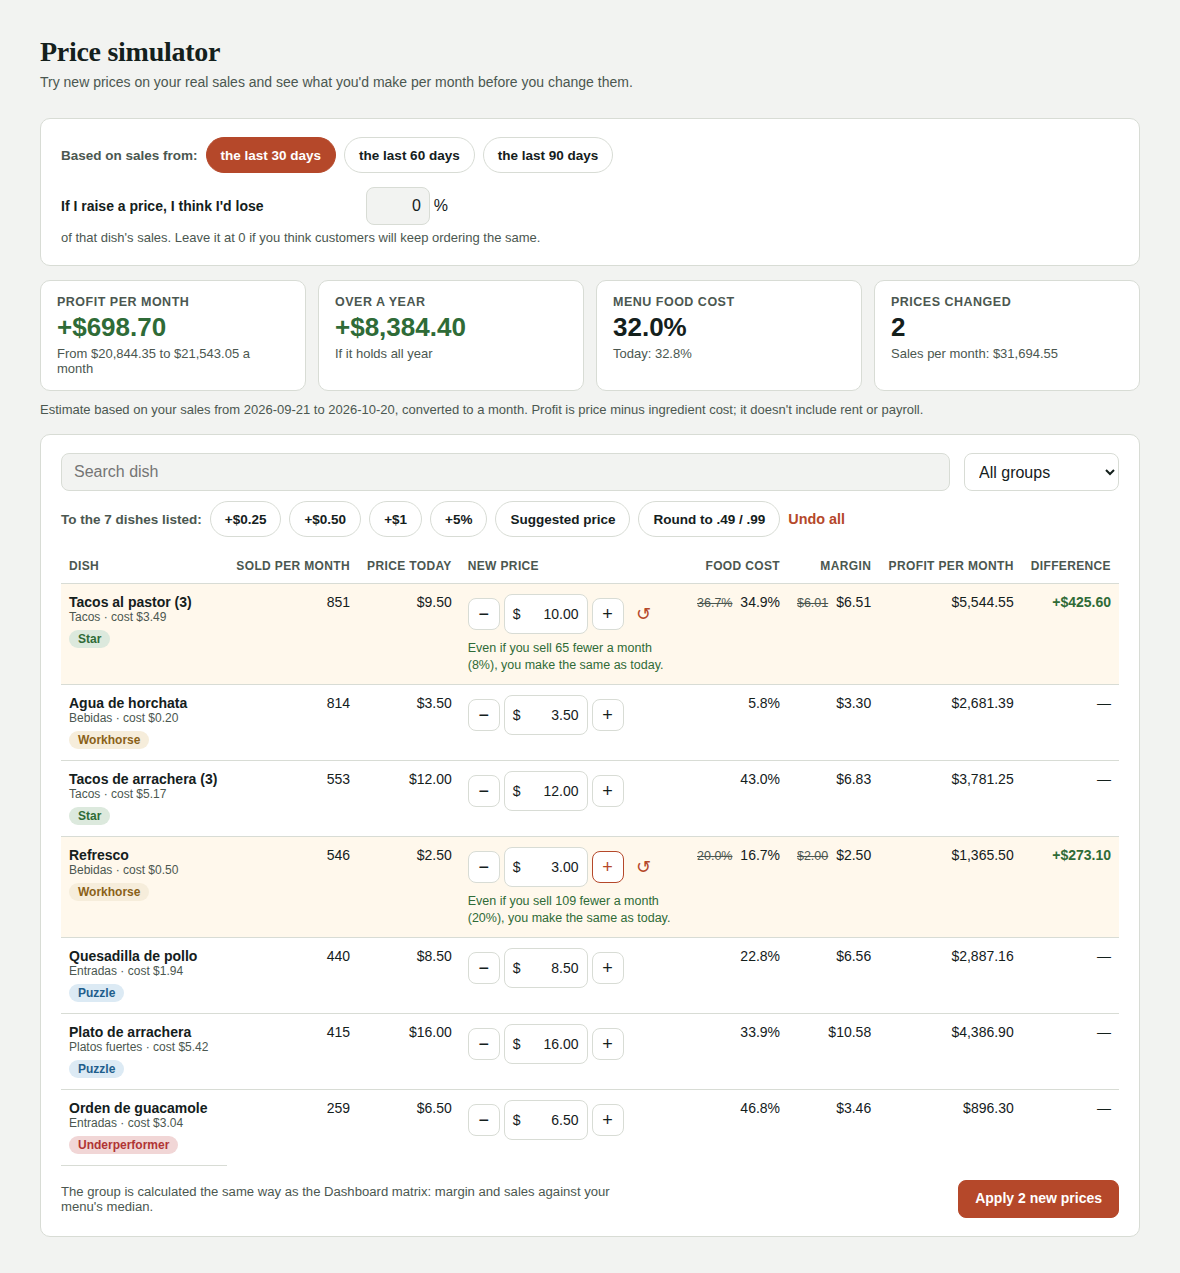Screen dimensions: 1180x1273
Task: Increase Plato de arrachera price
Action: [608, 1044]
